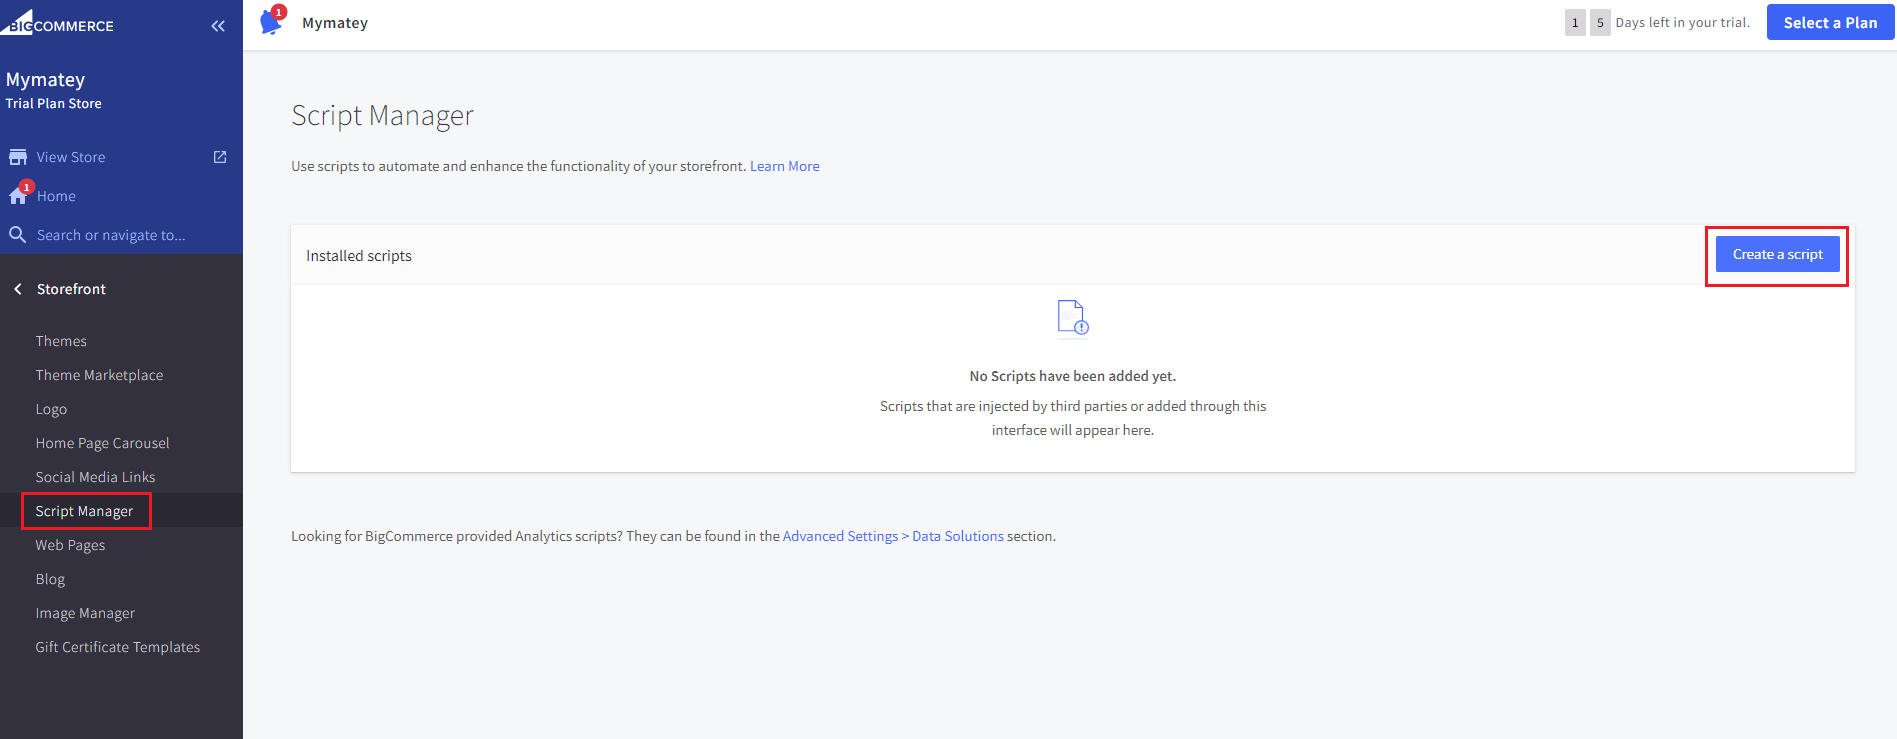The width and height of the screenshot is (1897, 739).
Task: Open Image Manager menu item
Action: coord(85,613)
